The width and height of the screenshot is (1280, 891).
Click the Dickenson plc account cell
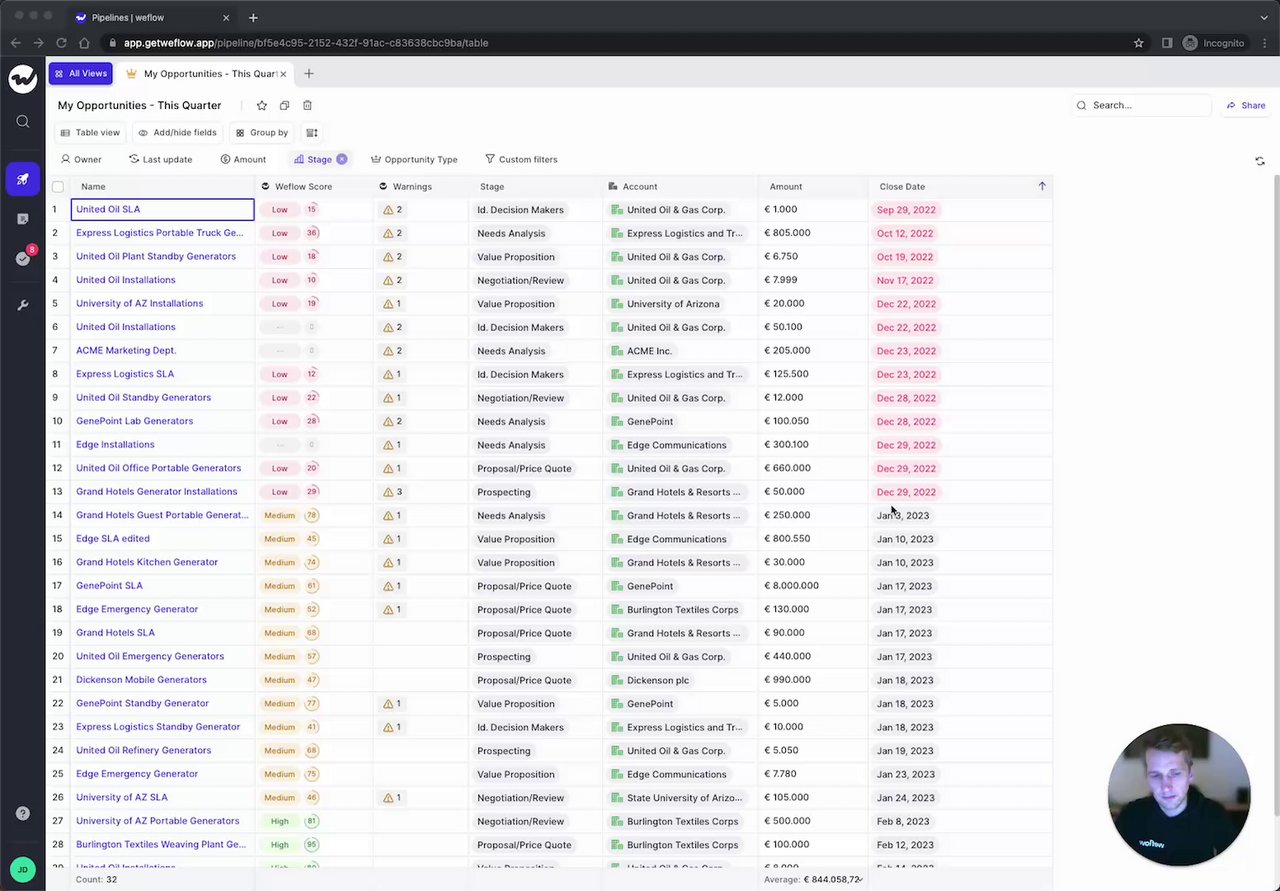(x=658, y=680)
